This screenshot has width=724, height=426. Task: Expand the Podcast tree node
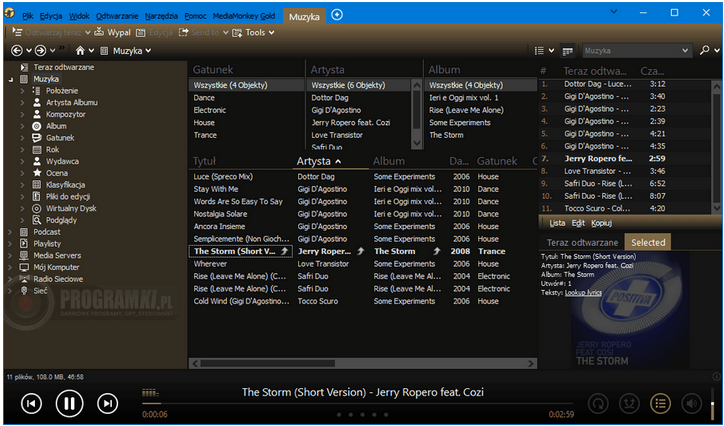click(x=10, y=232)
